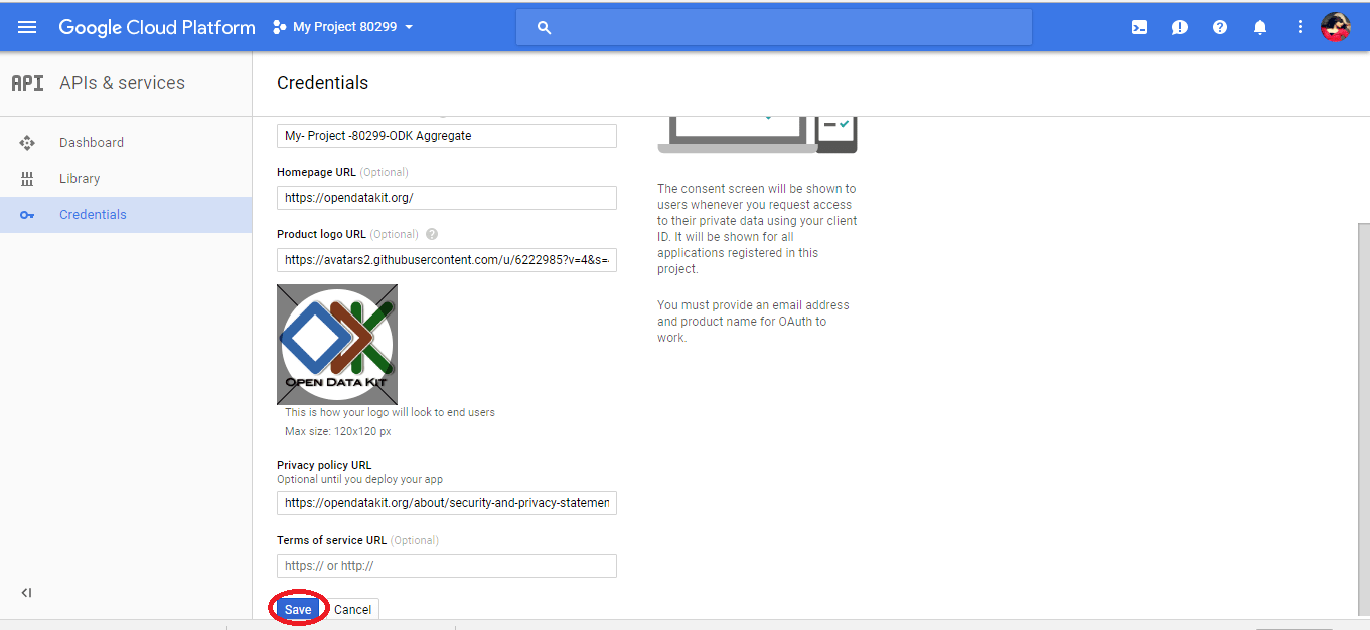Click the Product logo URL field
Image resolution: width=1370 pixels, height=630 pixels.
pyautogui.click(x=447, y=260)
